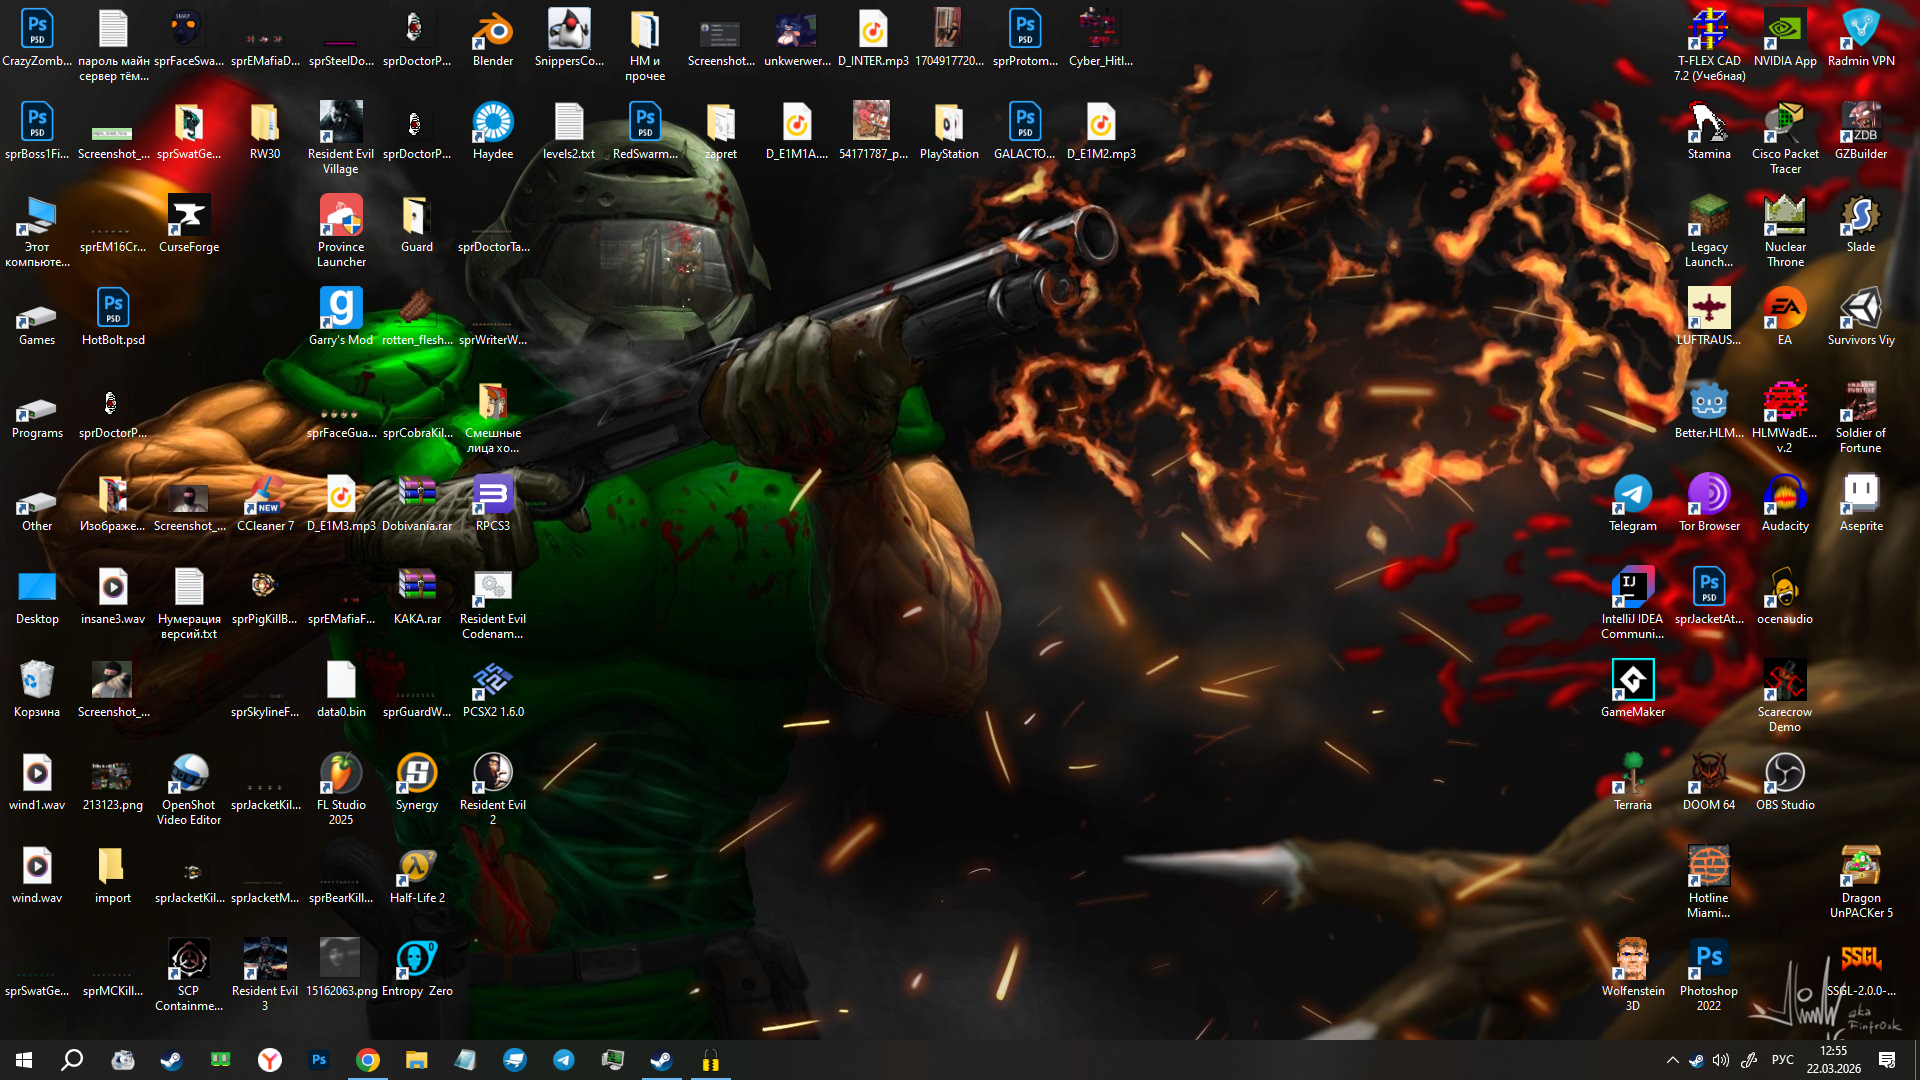Open taskbar clock showing 12:55

pos(1833,1060)
